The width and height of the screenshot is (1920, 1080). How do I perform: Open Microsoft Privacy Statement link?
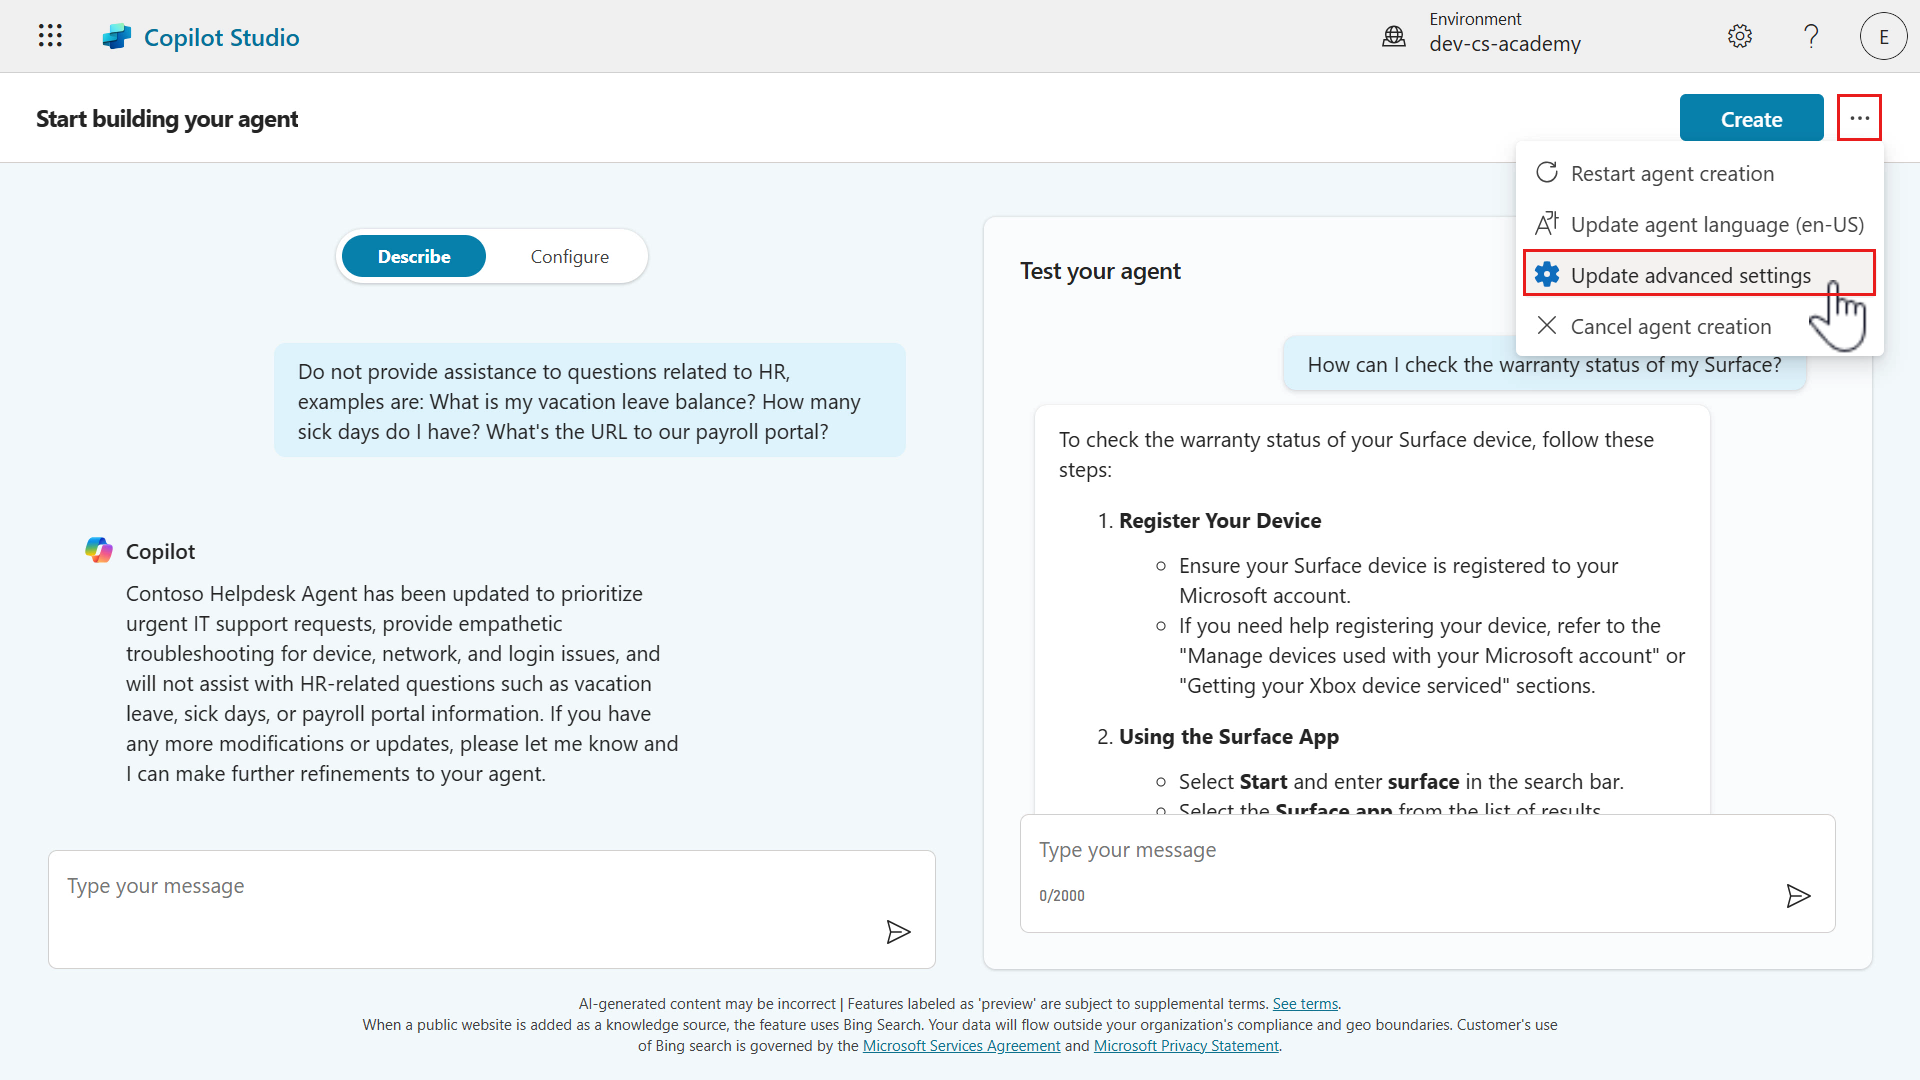click(x=1186, y=1046)
